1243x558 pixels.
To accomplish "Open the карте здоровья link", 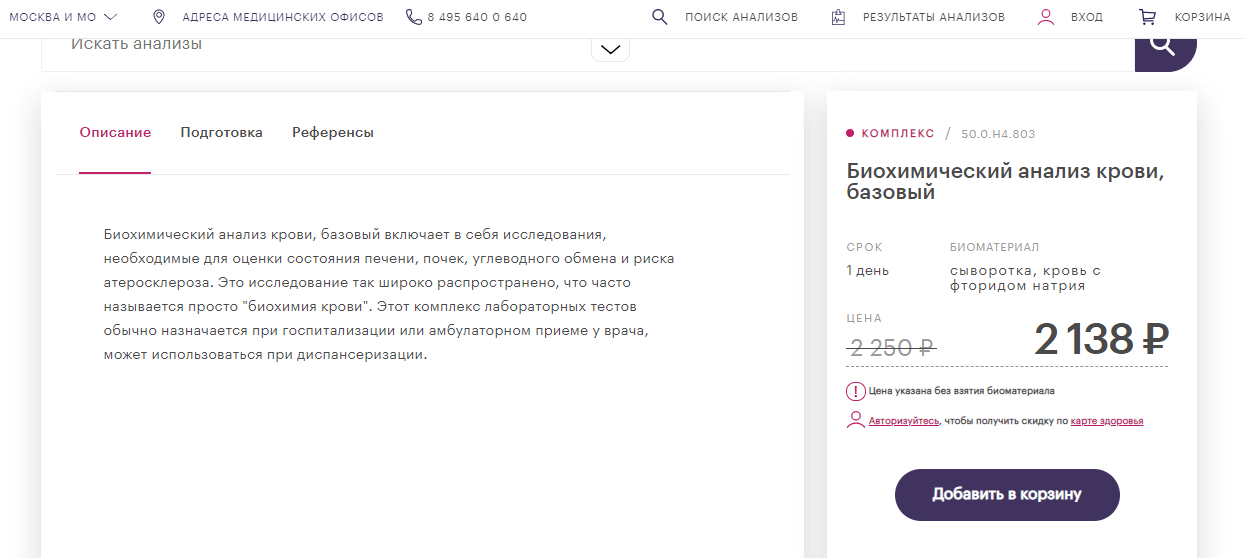I will [x=1106, y=421].
